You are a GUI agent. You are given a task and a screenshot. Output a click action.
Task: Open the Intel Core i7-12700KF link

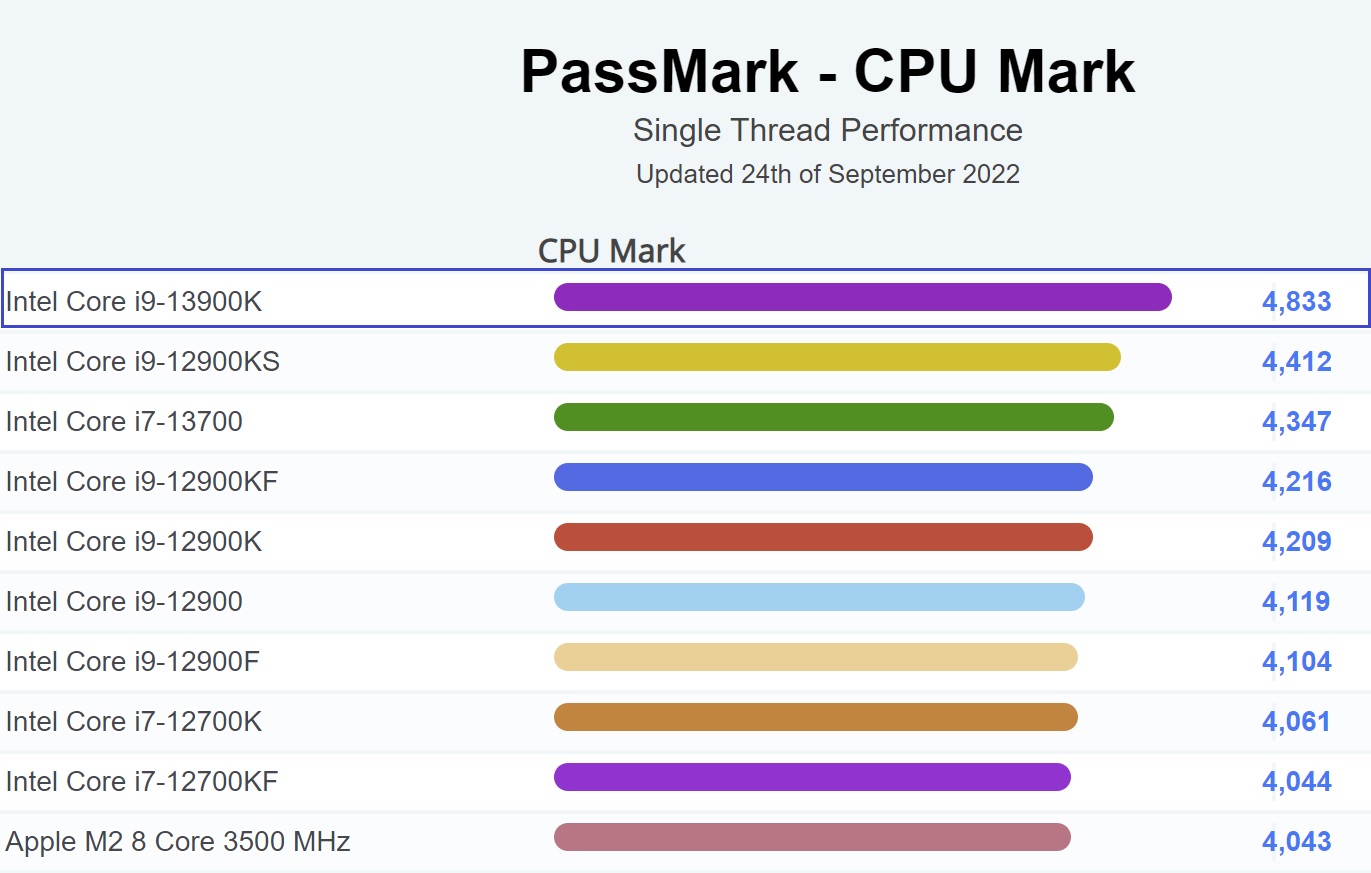point(142,781)
